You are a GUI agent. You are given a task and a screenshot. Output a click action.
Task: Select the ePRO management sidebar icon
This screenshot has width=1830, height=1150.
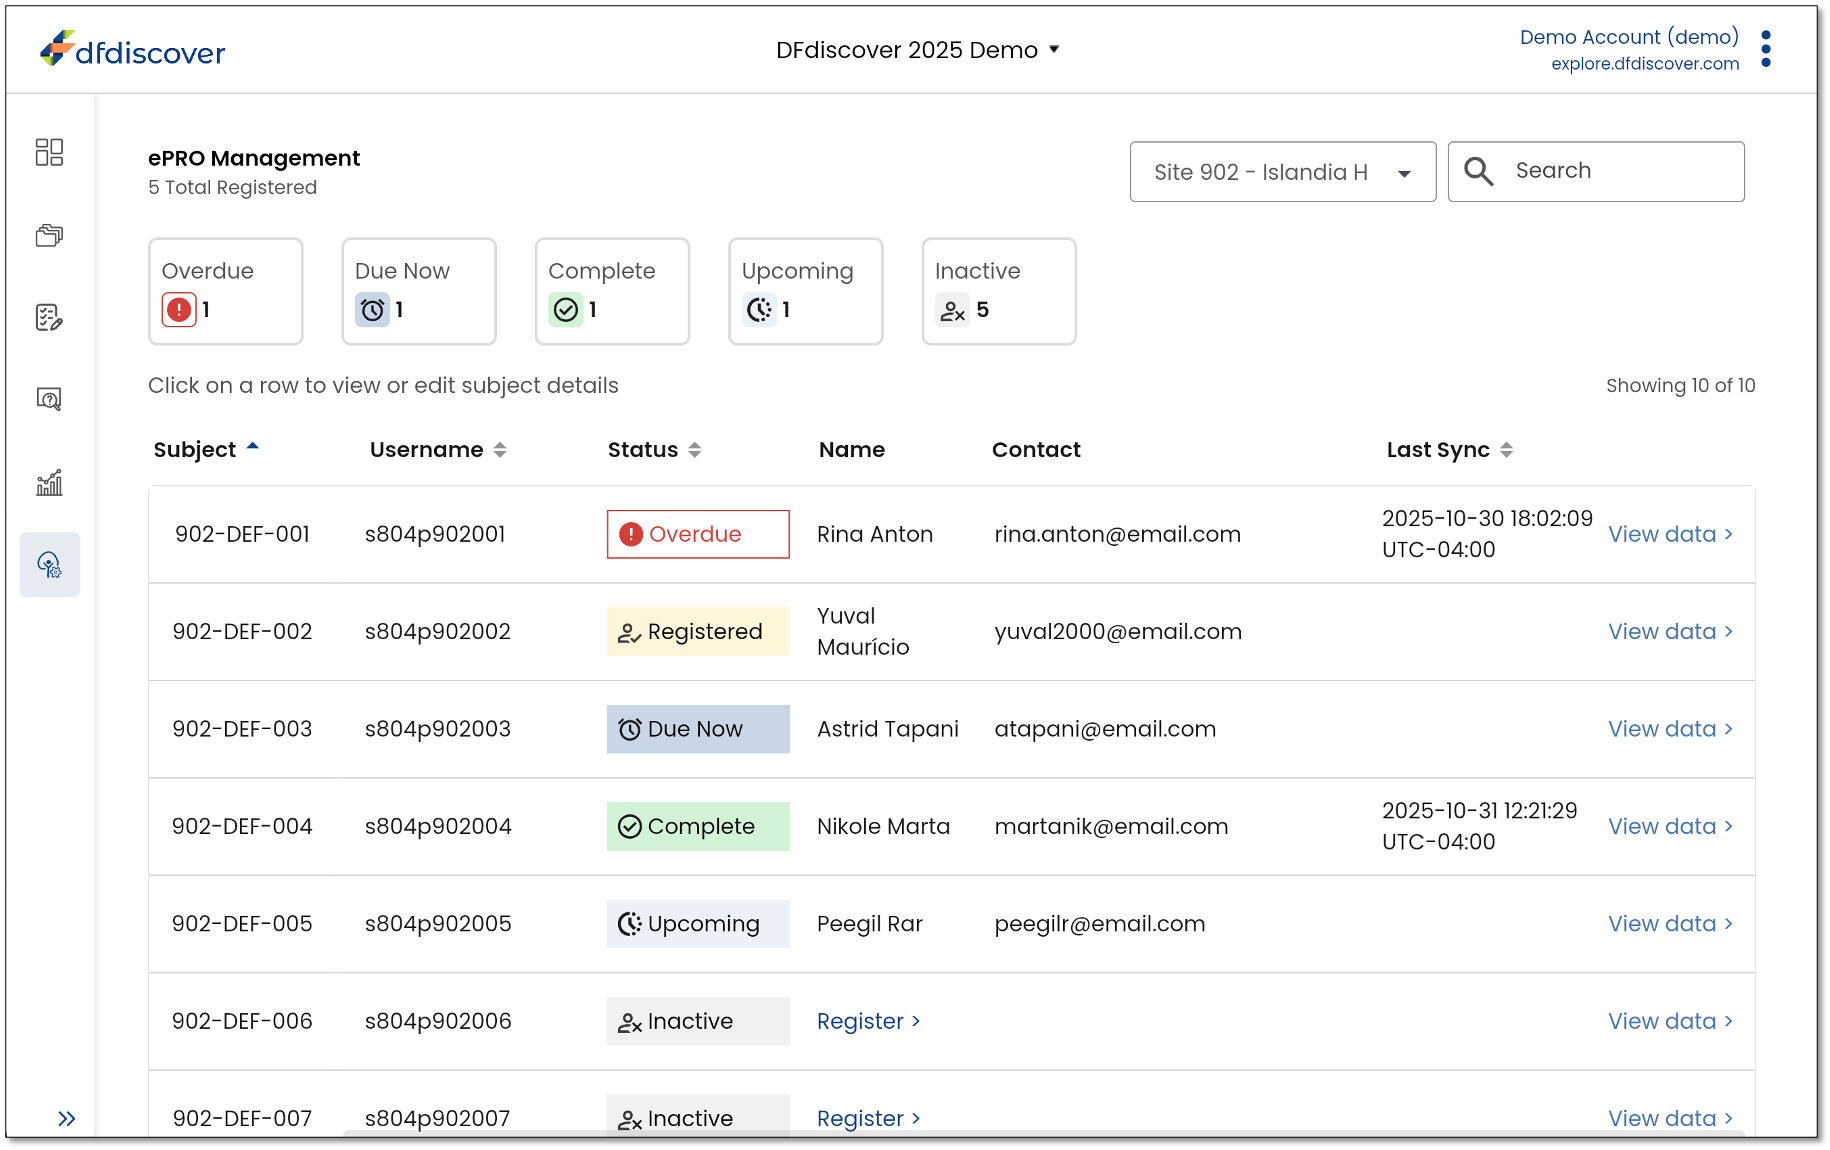49,565
